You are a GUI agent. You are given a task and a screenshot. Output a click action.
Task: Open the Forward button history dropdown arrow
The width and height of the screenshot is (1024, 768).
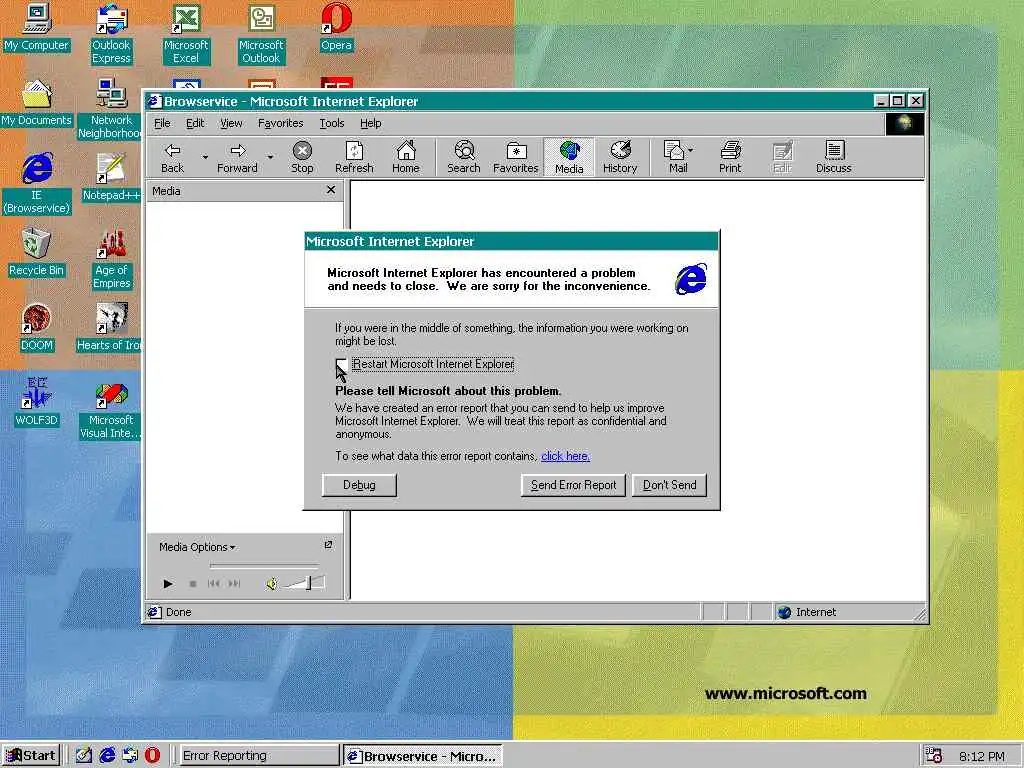tap(270, 157)
